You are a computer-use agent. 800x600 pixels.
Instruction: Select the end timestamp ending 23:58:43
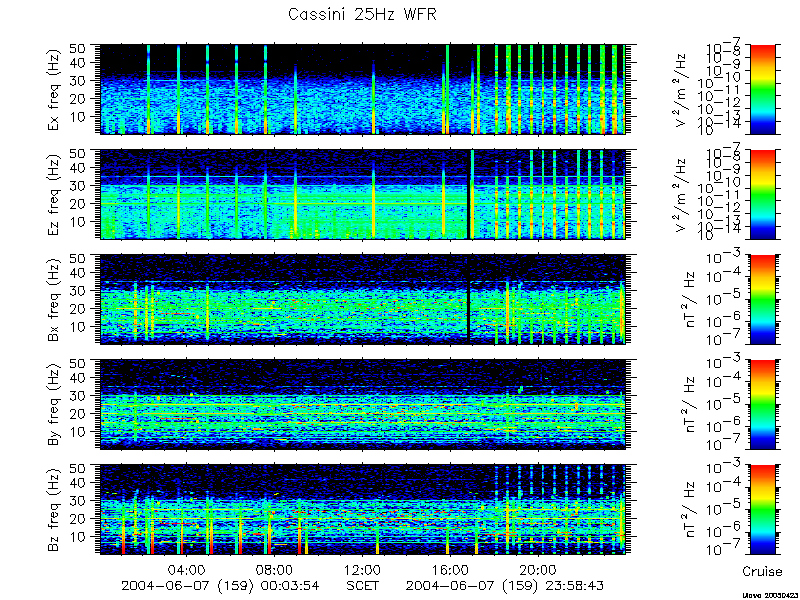point(505,585)
